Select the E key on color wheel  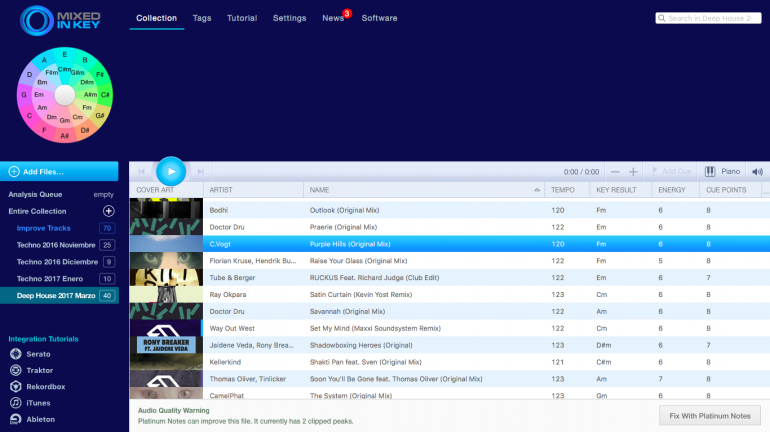64,54
